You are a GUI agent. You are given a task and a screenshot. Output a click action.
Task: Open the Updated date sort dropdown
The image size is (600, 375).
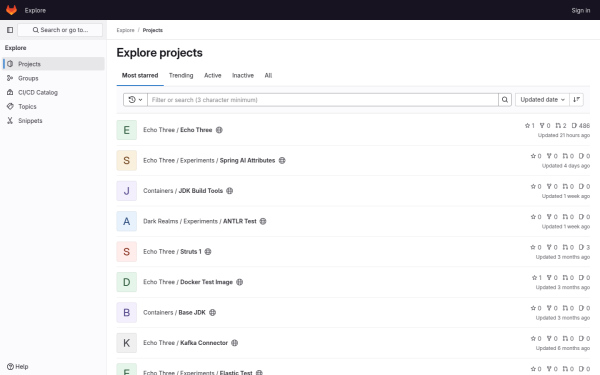pos(542,100)
